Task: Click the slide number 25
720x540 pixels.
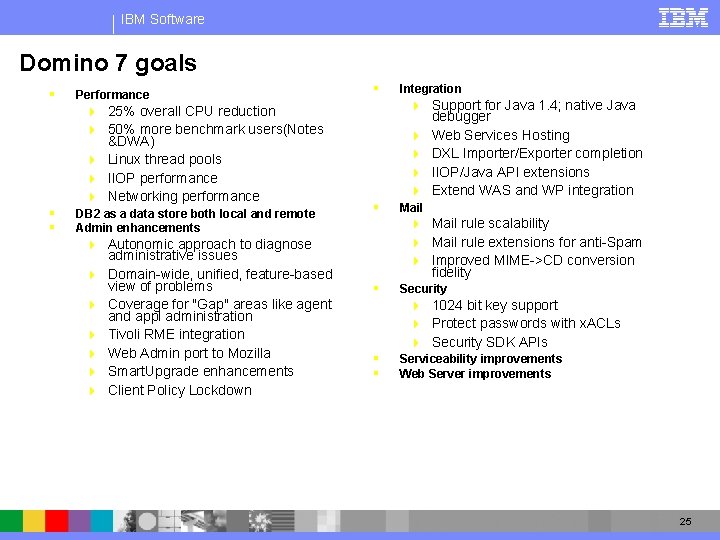Action: [685, 521]
